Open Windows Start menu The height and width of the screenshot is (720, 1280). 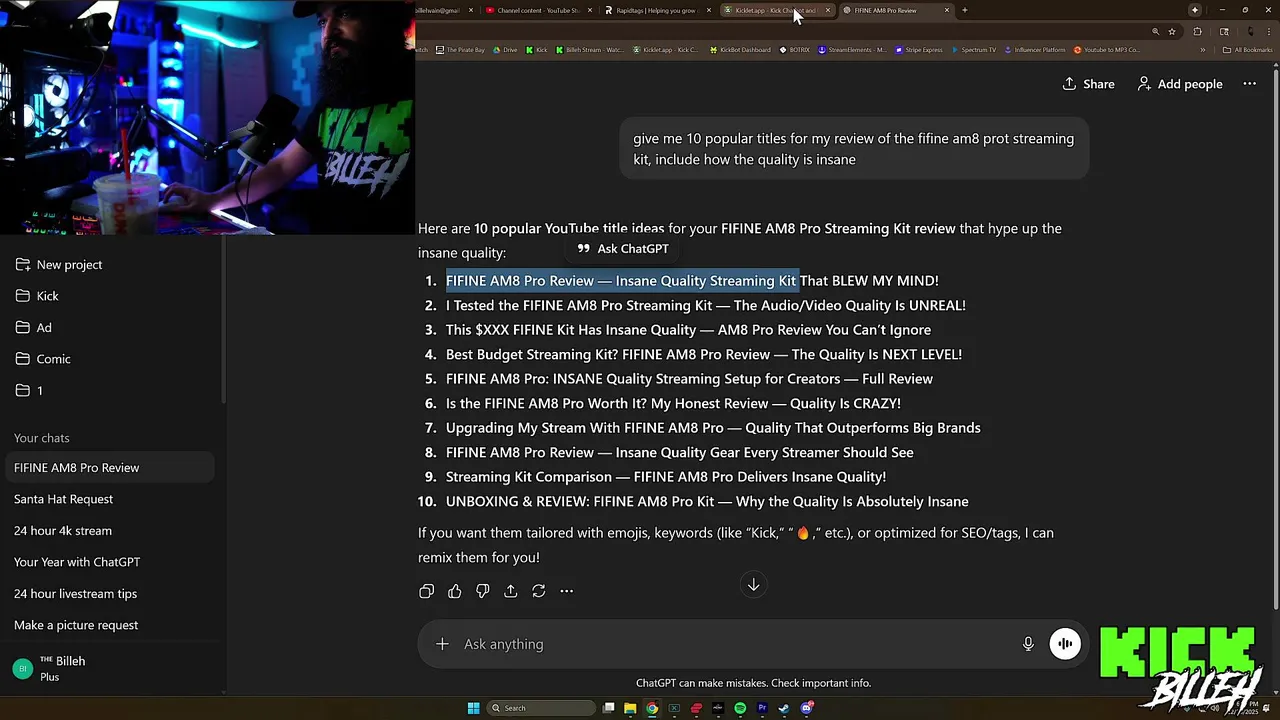coord(474,708)
